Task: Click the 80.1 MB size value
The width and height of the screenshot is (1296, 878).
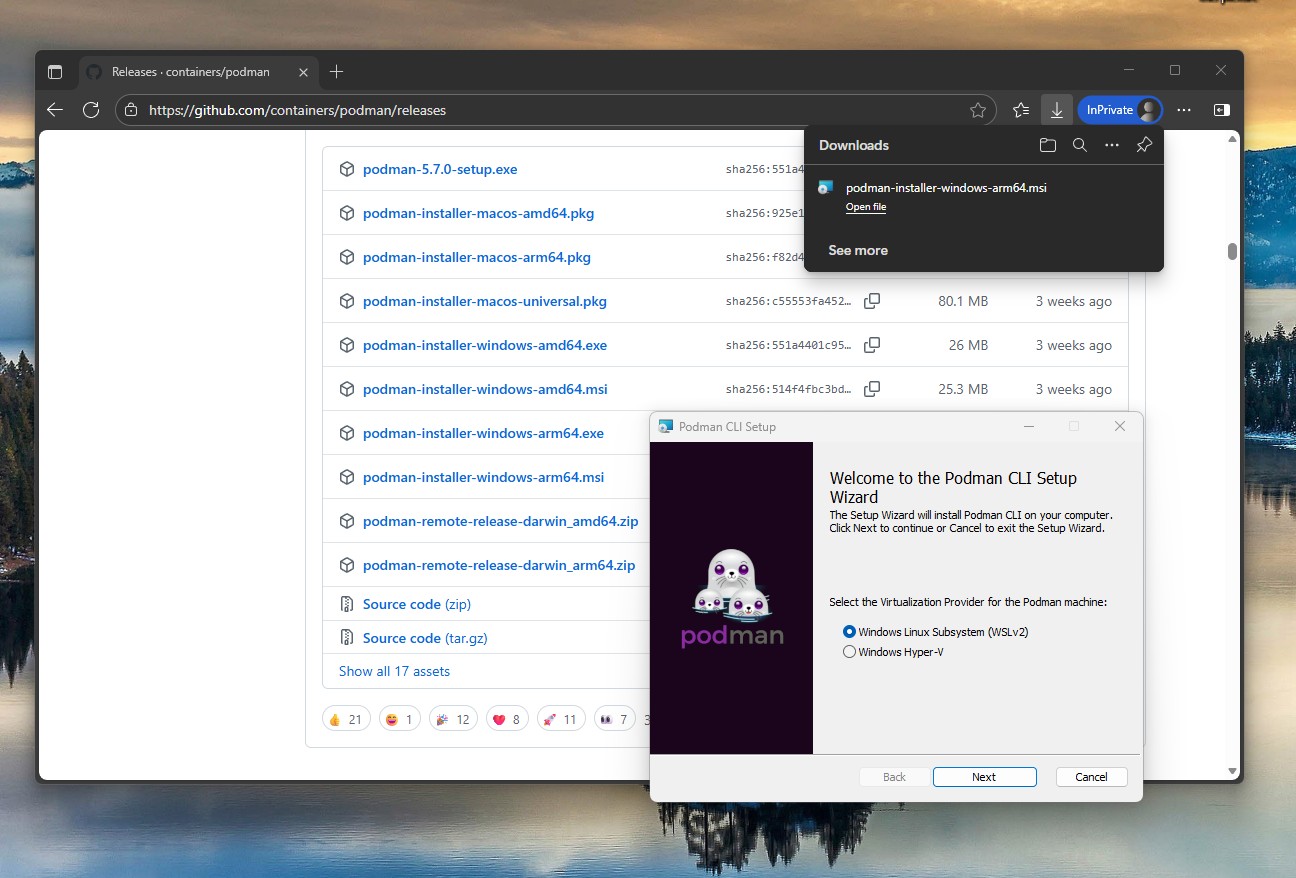Action: (963, 301)
